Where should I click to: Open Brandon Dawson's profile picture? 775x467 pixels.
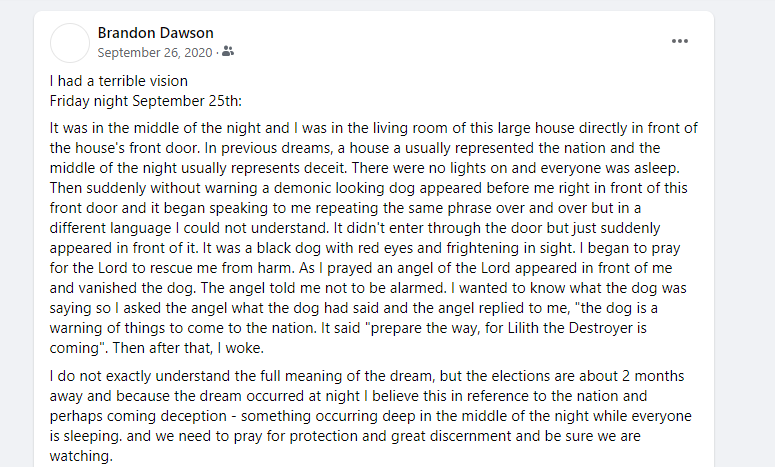click(70, 43)
